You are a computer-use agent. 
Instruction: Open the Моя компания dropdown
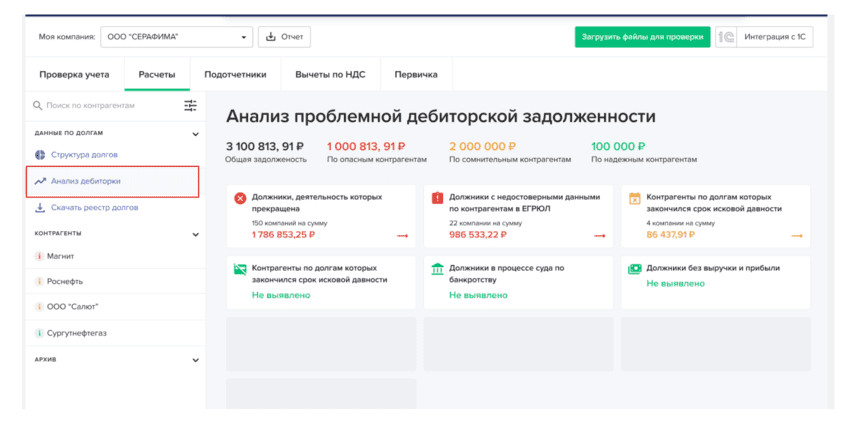click(176, 37)
